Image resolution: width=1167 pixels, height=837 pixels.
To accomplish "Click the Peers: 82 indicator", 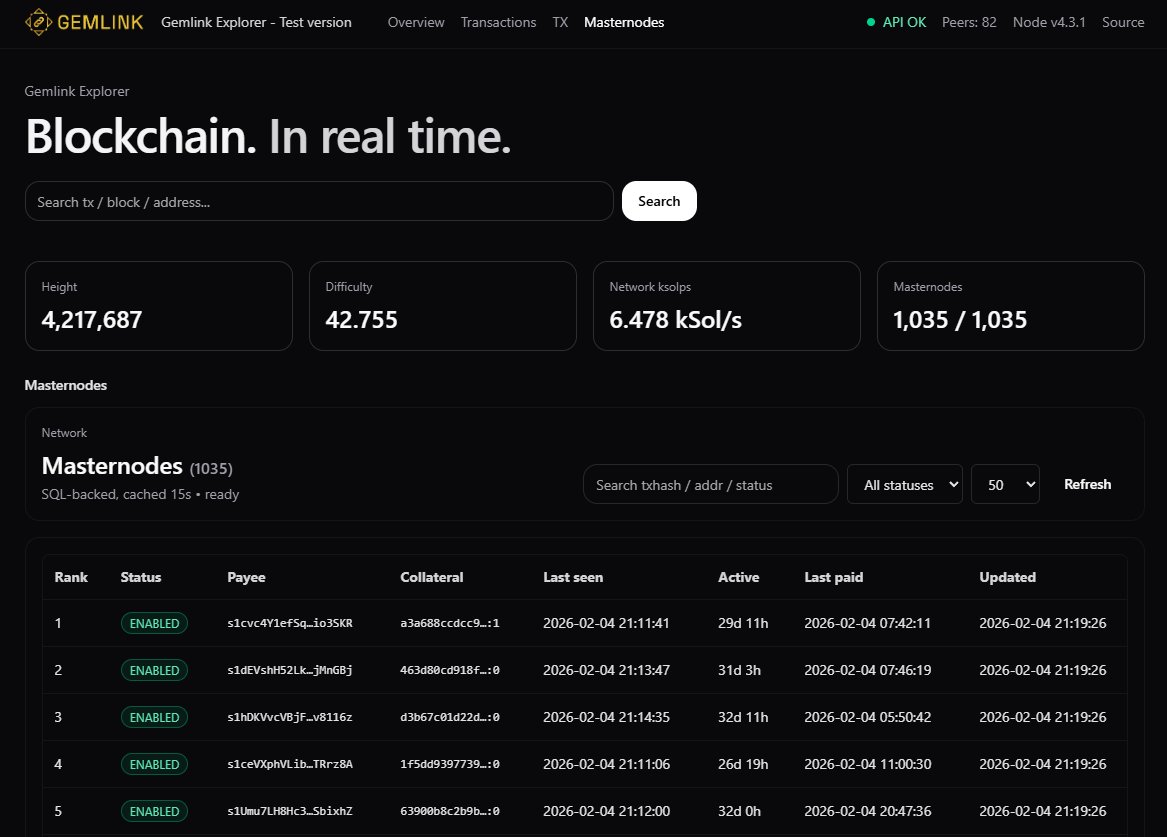I will point(968,21).
